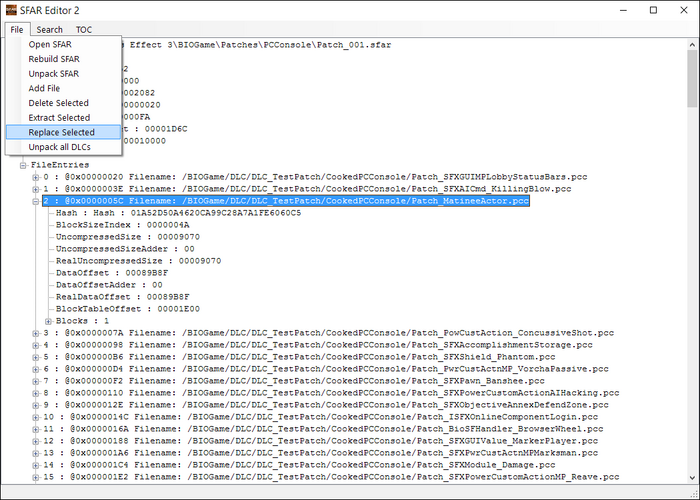Select row Patch_PowCustAction_ConcussiveShot.pcc

coord(329,333)
